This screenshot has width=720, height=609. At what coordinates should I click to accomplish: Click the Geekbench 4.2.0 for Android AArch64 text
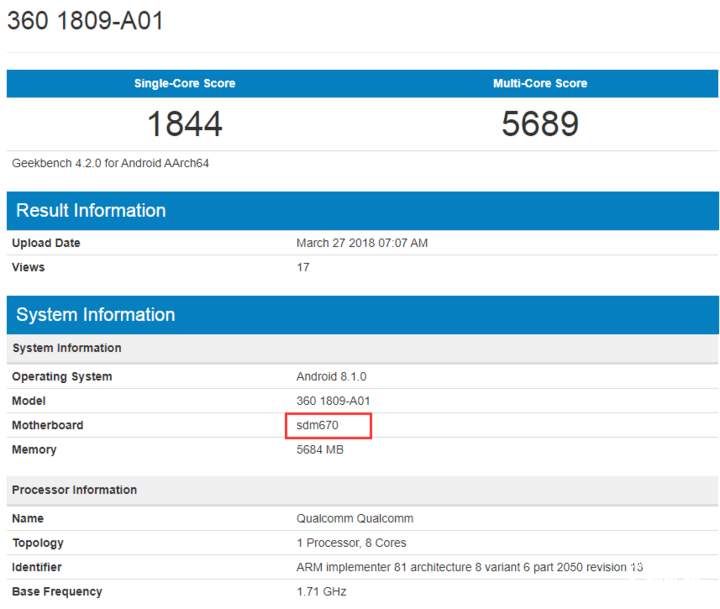(x=110, y=163)
